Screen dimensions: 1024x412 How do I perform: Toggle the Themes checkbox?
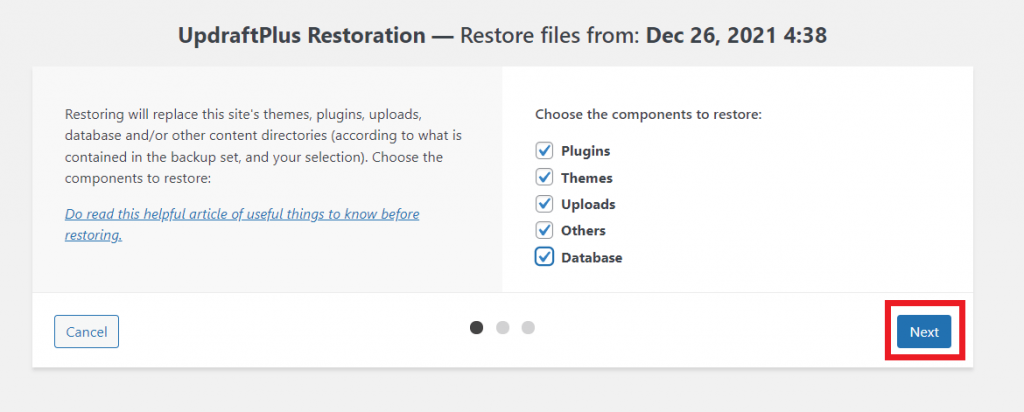(x=544, y=178)
